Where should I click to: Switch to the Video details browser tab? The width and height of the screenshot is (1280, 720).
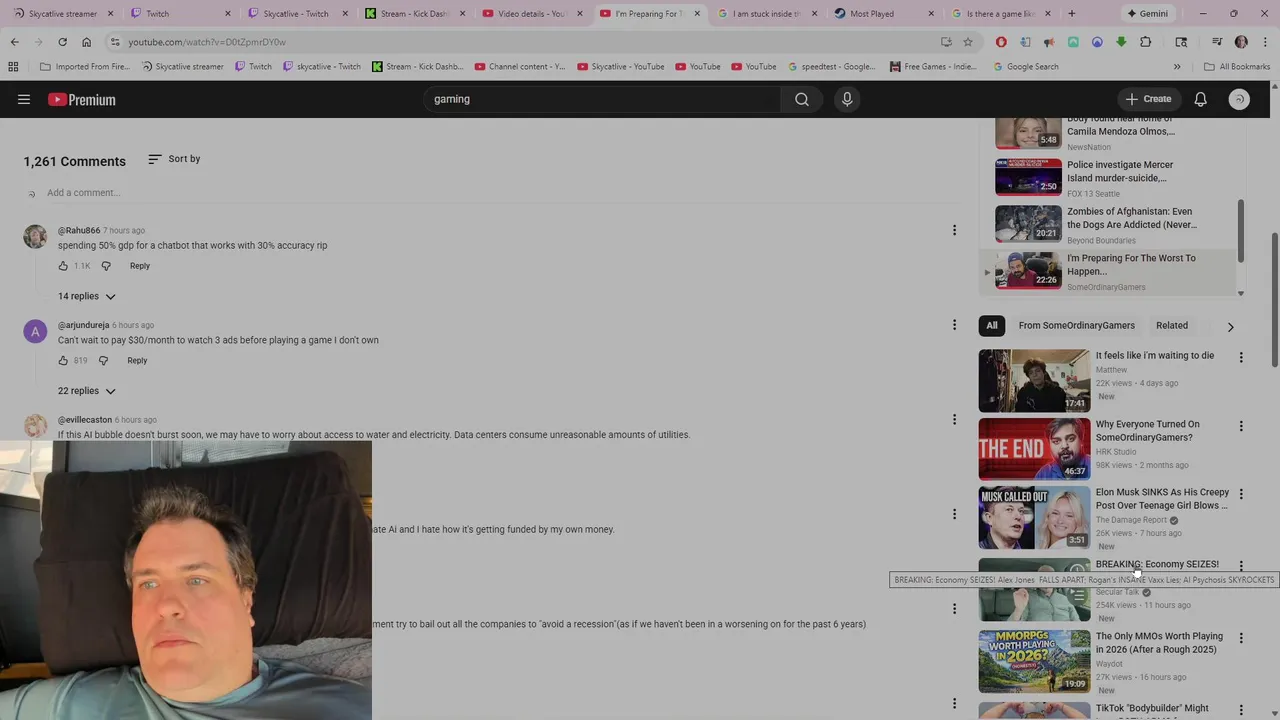[x=532, y=14]
